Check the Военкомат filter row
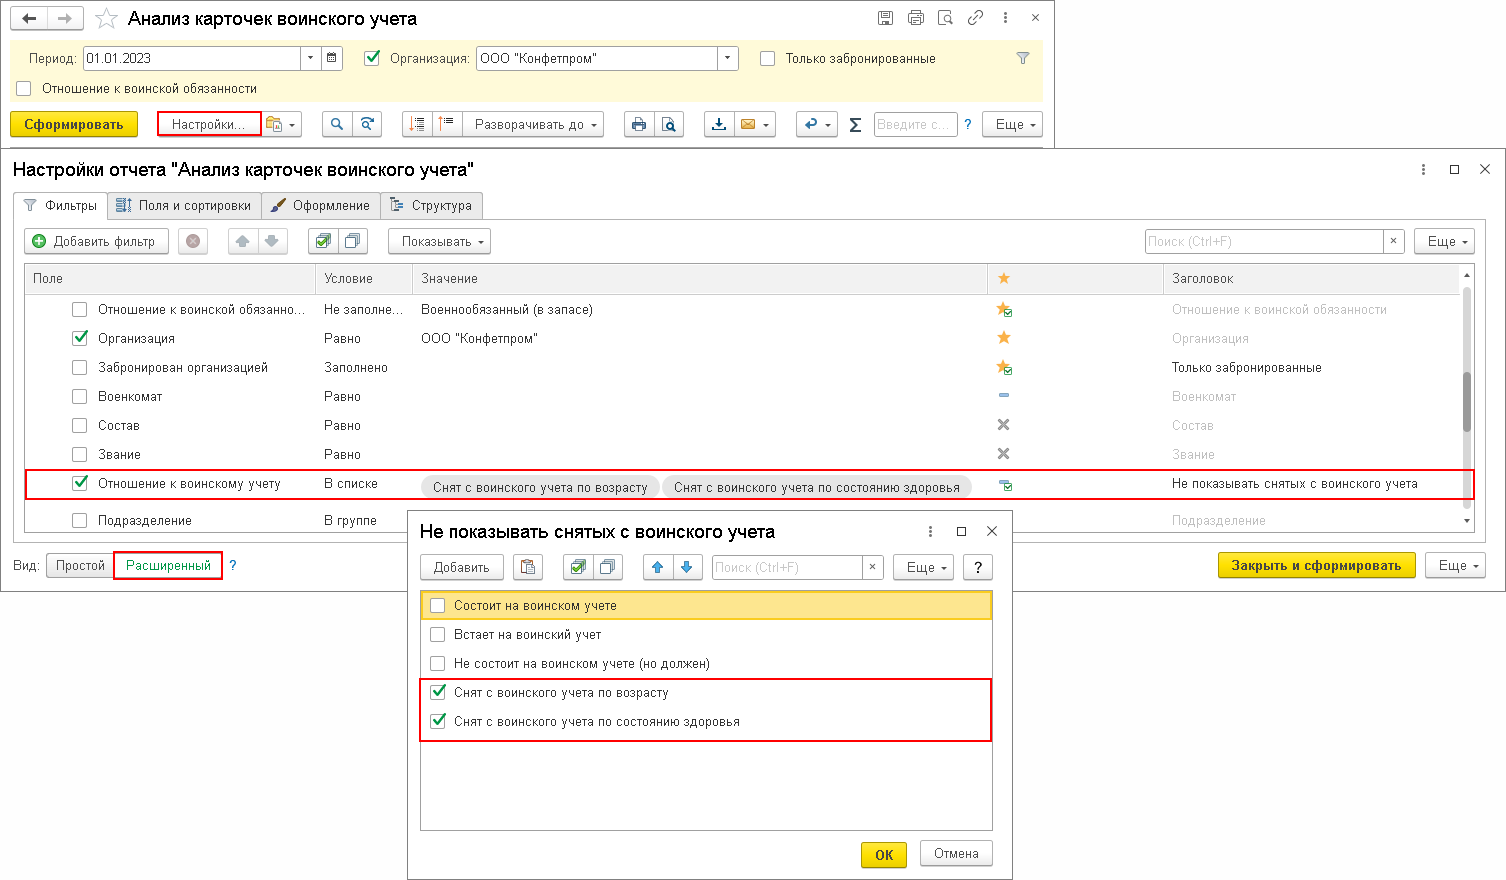Image resolution: width=1506 pixels, height=880 pixels. 80,396
